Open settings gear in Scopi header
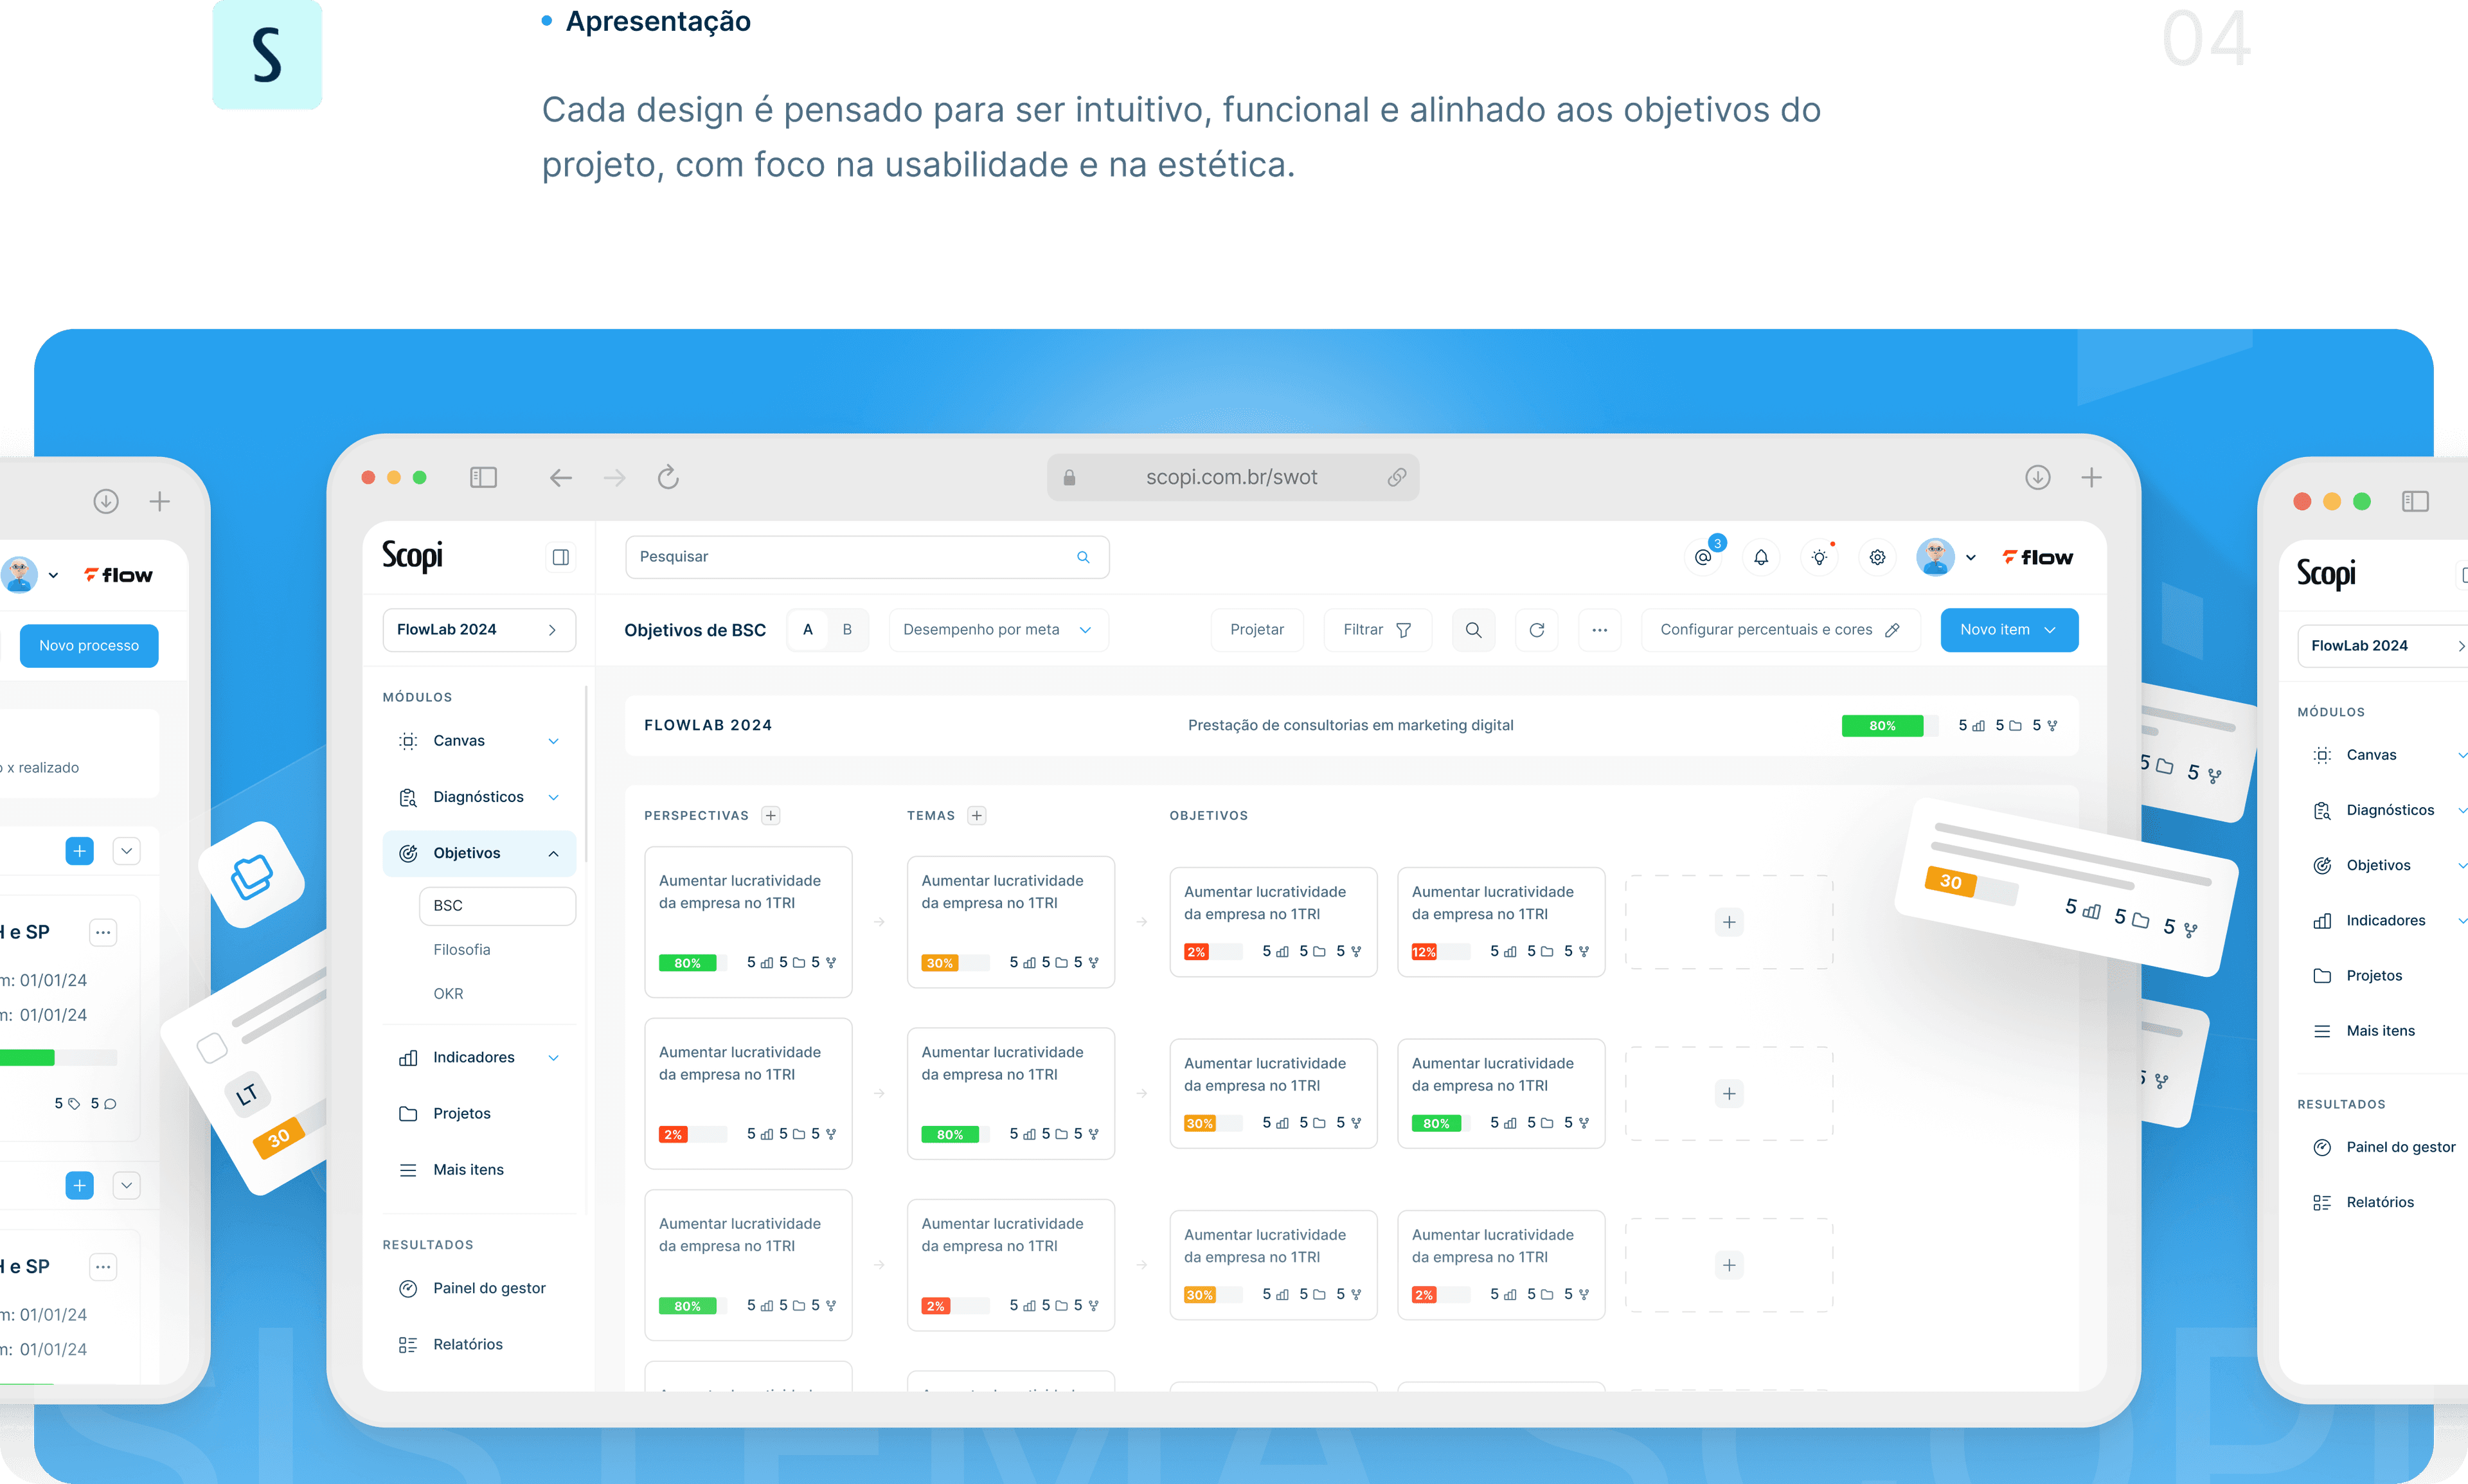The image size is (2468, 1484). (1877, 557)
